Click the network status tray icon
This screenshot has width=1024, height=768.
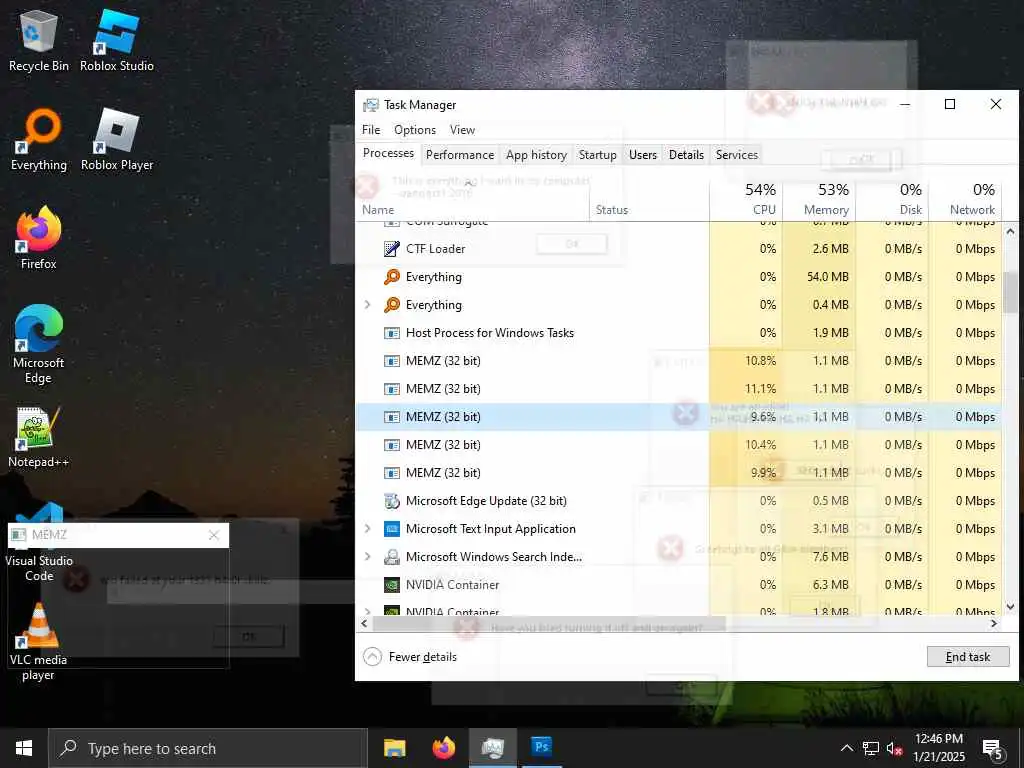click(871, 748)
